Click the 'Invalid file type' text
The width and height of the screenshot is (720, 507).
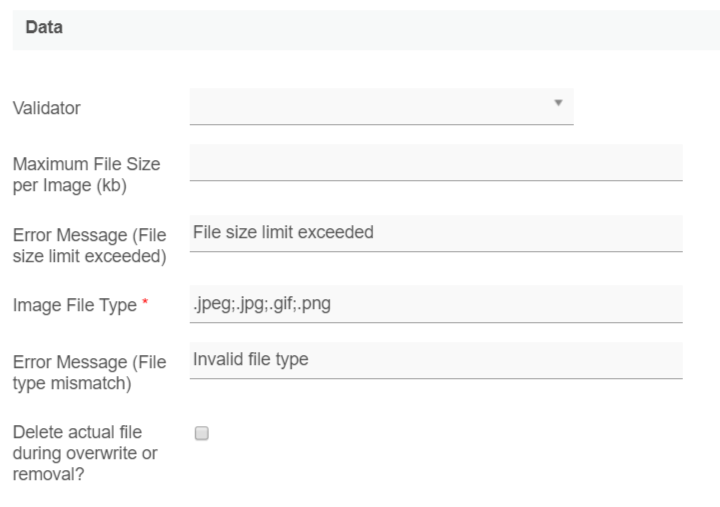tap(250, 360)
